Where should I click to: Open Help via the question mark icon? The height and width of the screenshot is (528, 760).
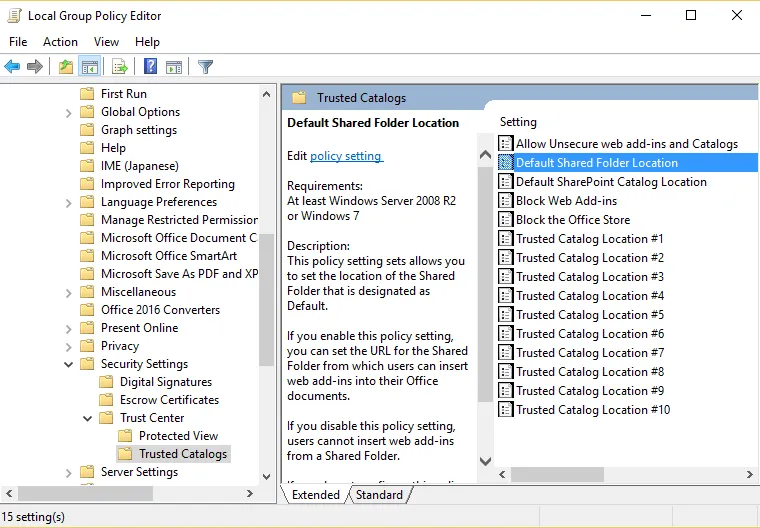(151, 66)
